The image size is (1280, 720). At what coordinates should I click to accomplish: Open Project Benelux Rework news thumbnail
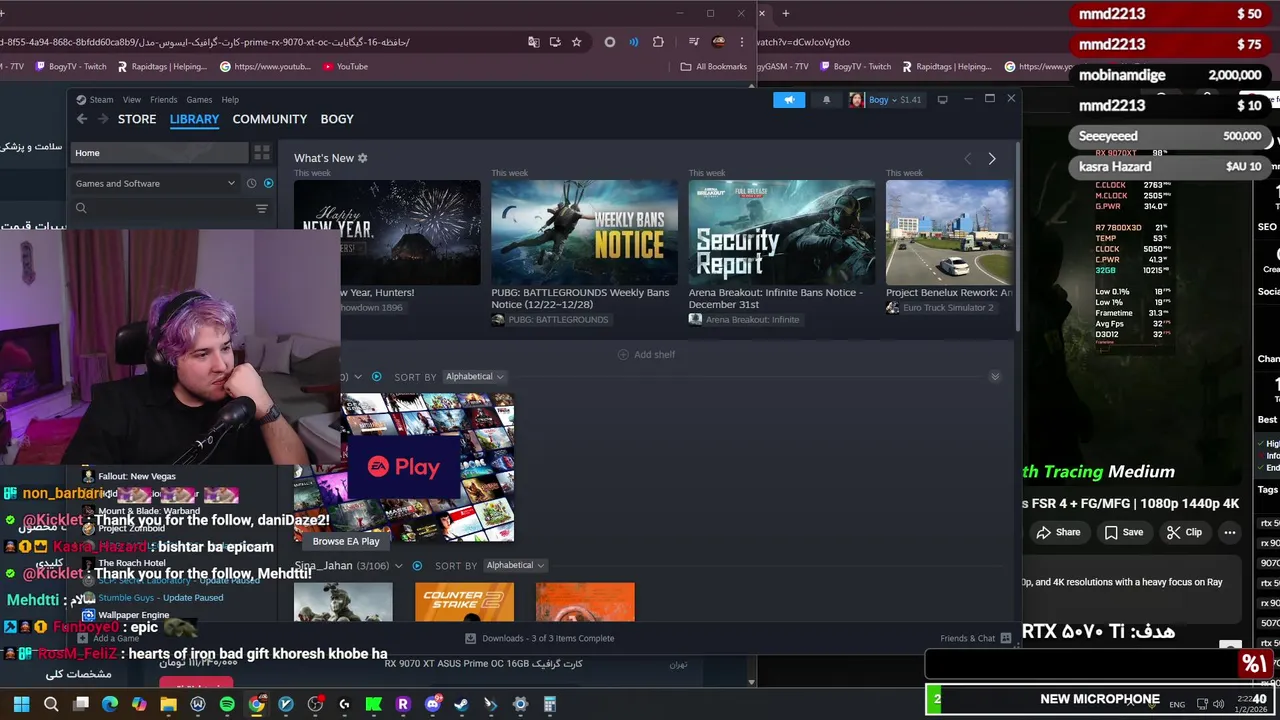tap(949, 232)
